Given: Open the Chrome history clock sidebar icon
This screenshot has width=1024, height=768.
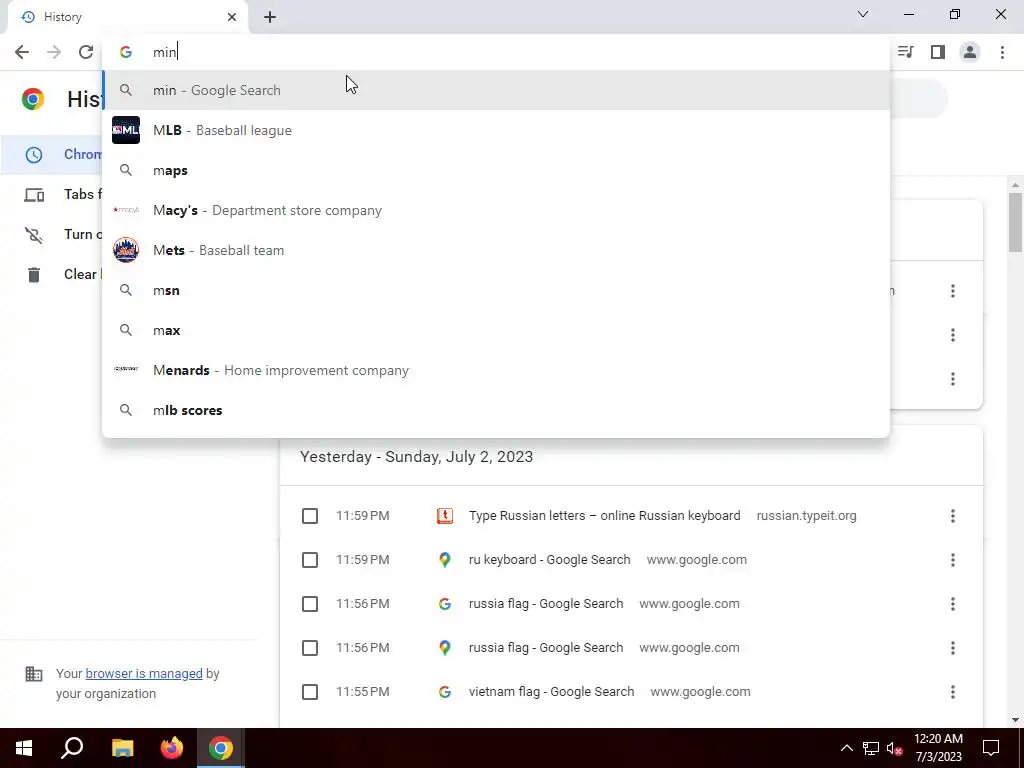Looking at the screenshot, I should (x=34, y=155).
